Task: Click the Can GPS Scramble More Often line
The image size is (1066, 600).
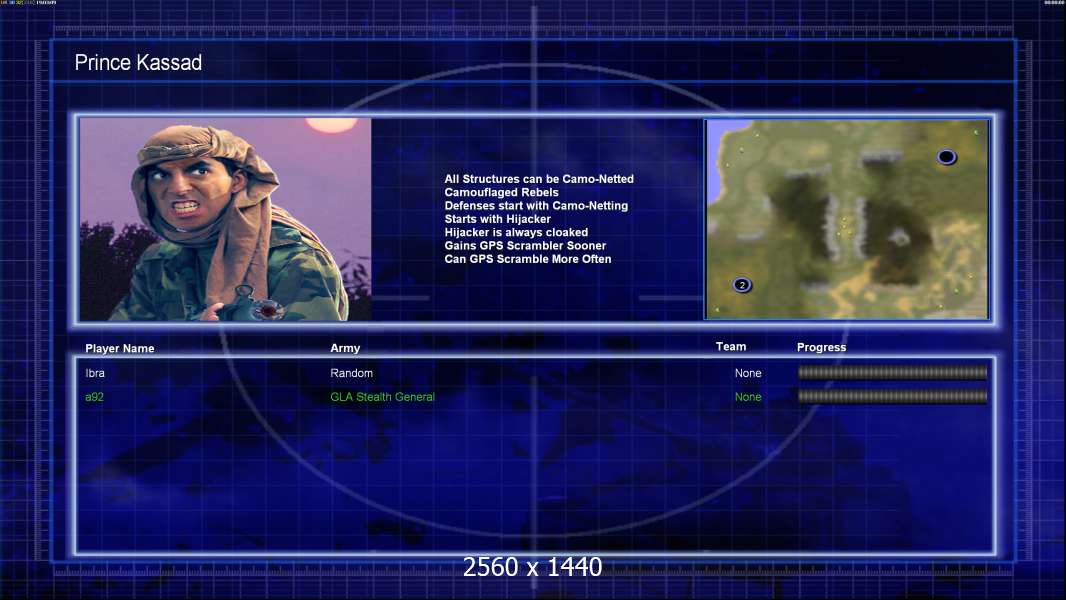Action: click(x=528, y=259)
